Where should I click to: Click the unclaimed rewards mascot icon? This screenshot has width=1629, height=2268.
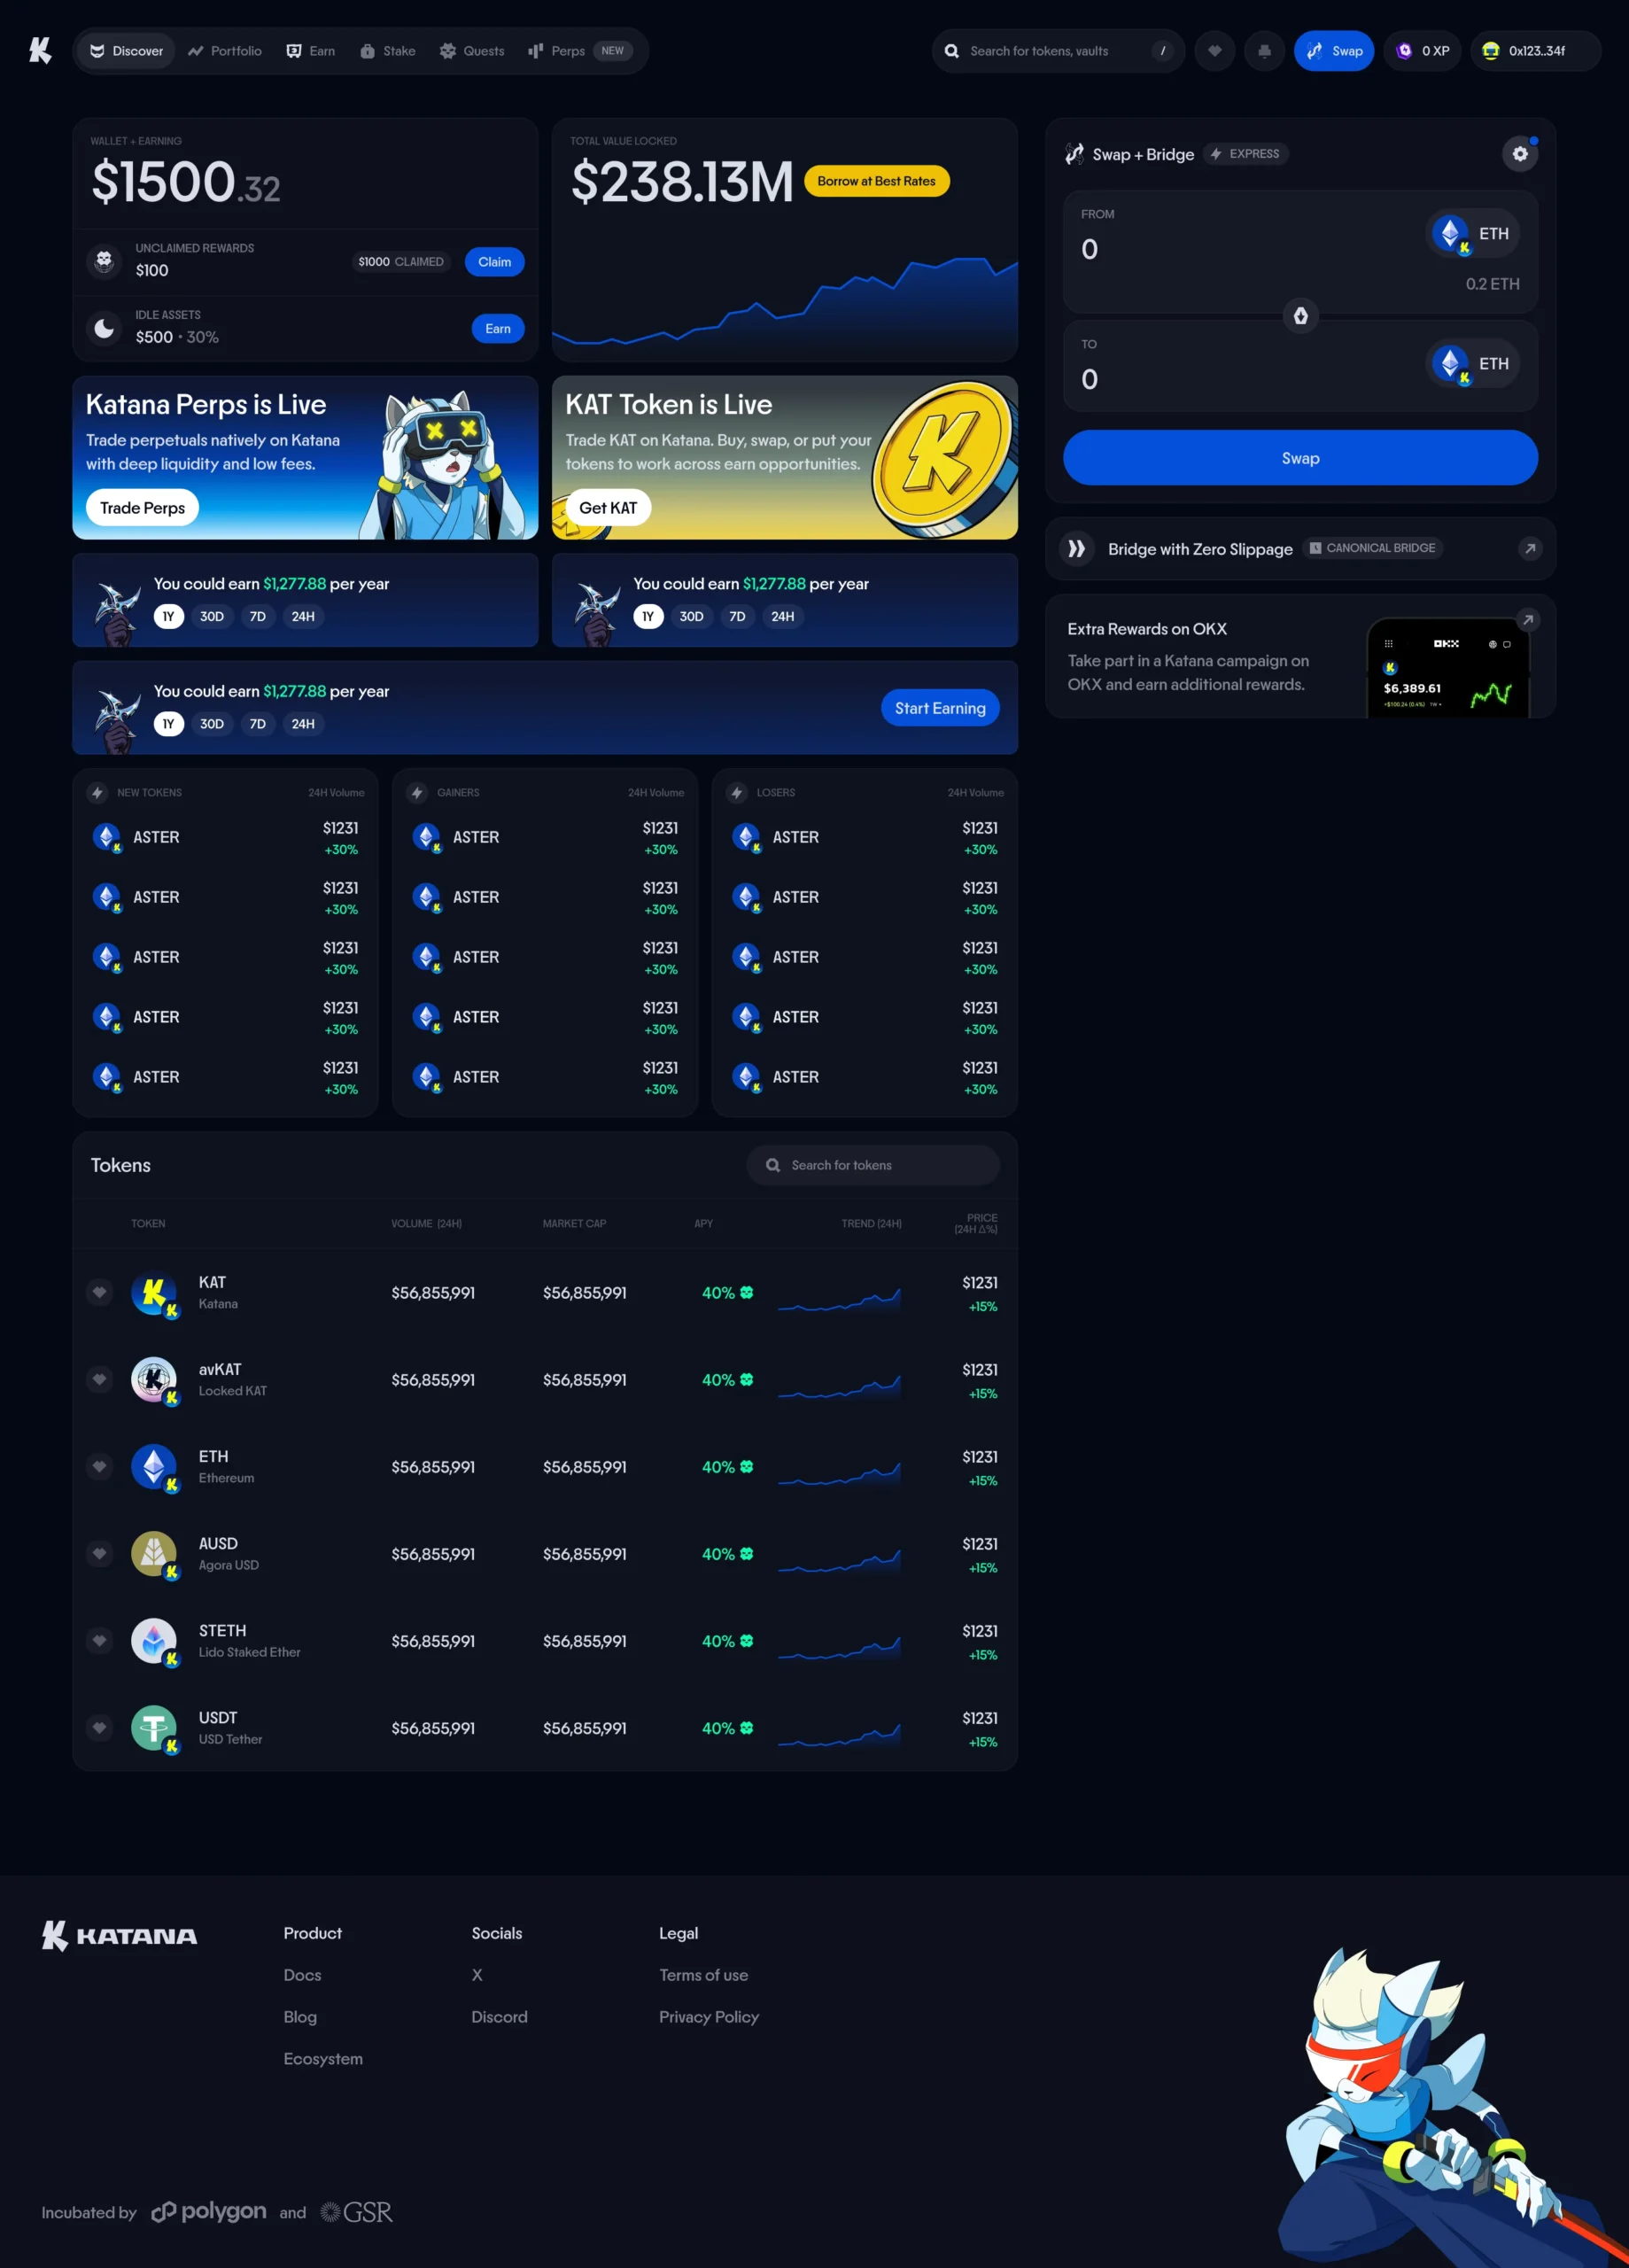(104, 261)
